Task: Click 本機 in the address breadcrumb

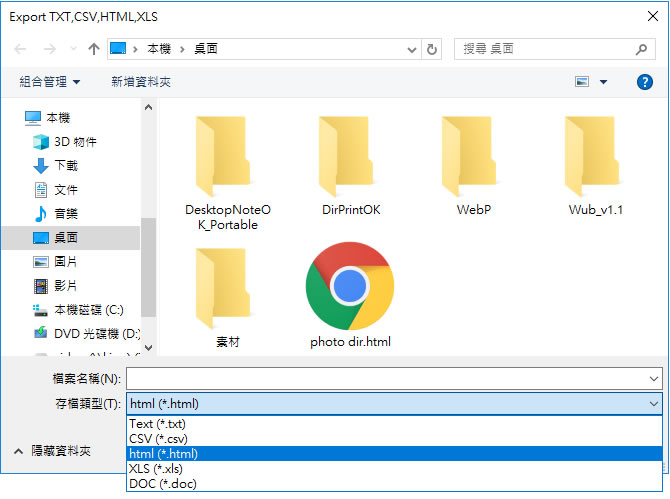Action: tap(159, 49)
